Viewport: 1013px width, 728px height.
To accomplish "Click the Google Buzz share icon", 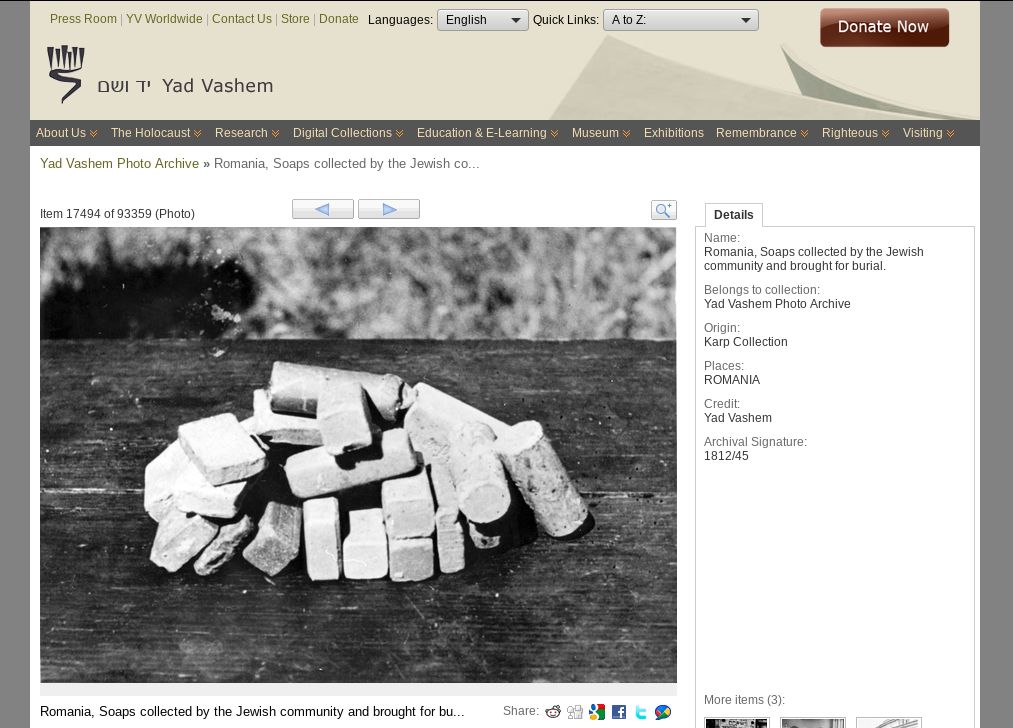I will point(663,712).
